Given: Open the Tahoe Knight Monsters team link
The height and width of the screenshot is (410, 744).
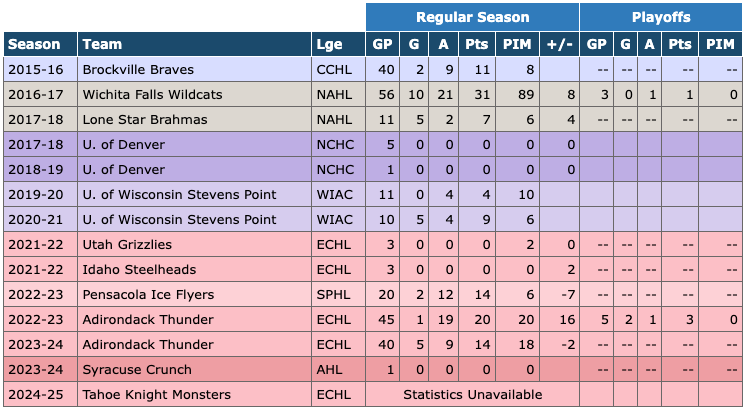Looking at the screenshot, I should (x=156, y=395).
